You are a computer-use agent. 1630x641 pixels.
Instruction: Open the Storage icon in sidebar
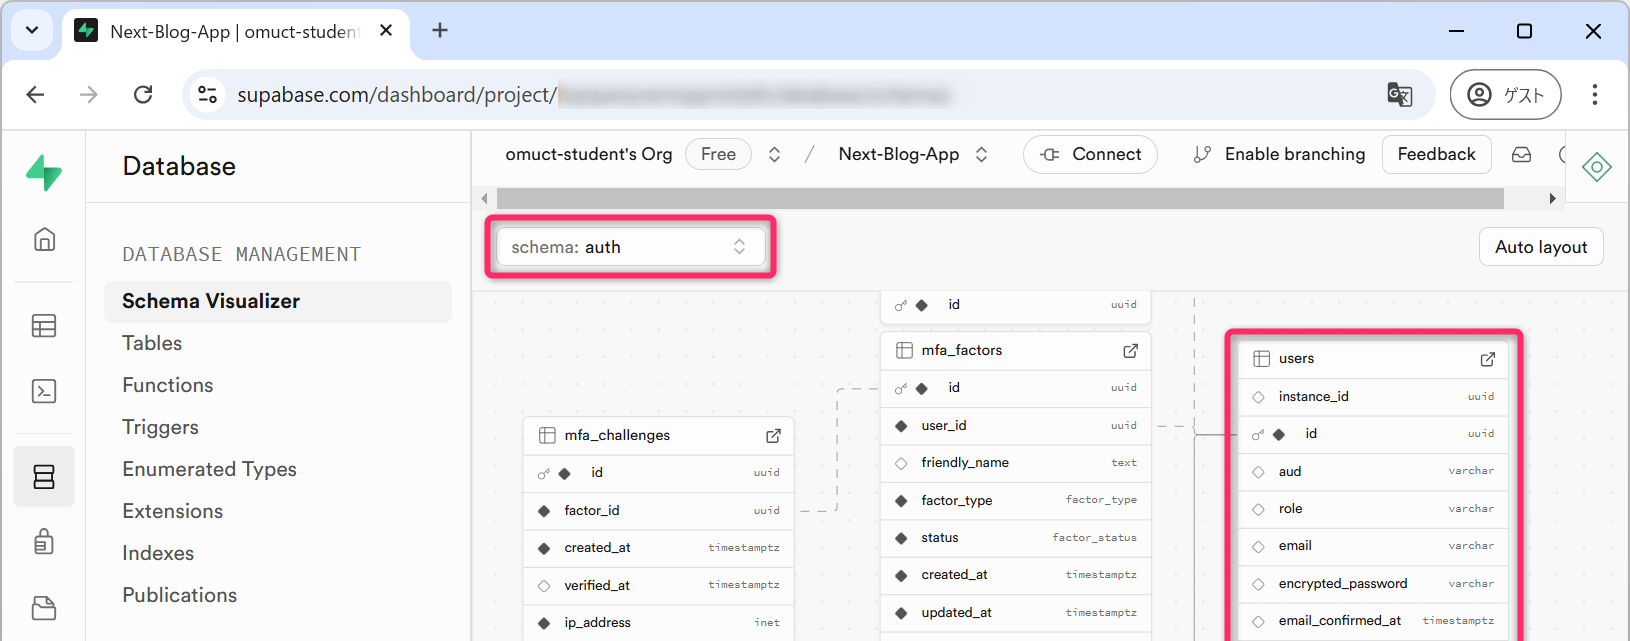pyautogui.click(x=44, y=608)
